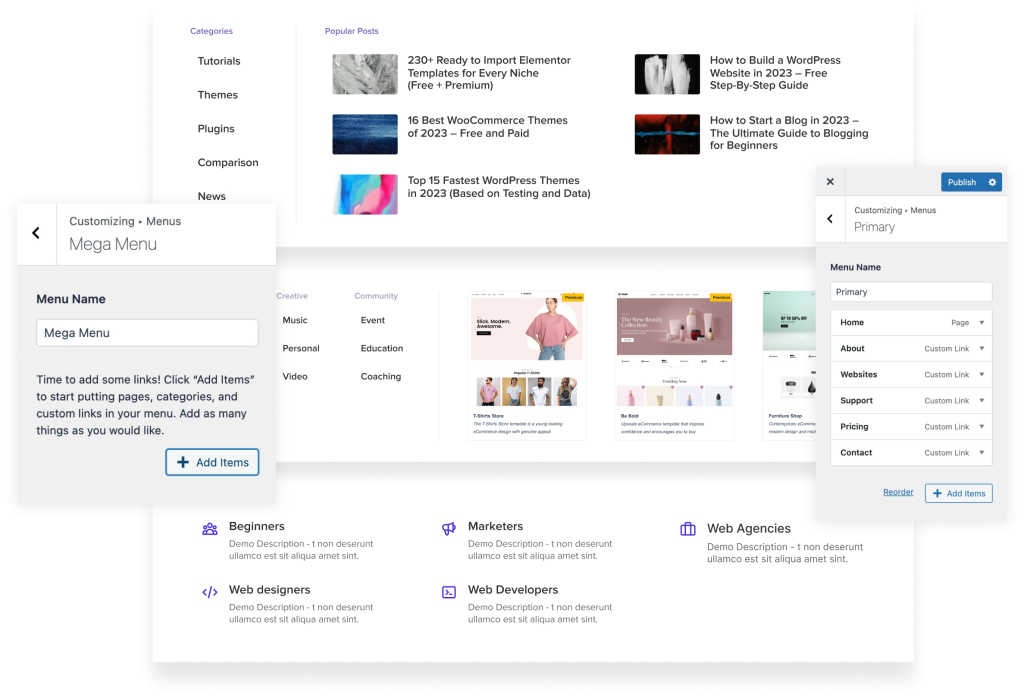
Task: Open the WooCommerce Themes post thumbnail
Action: [x=365, y=134]
